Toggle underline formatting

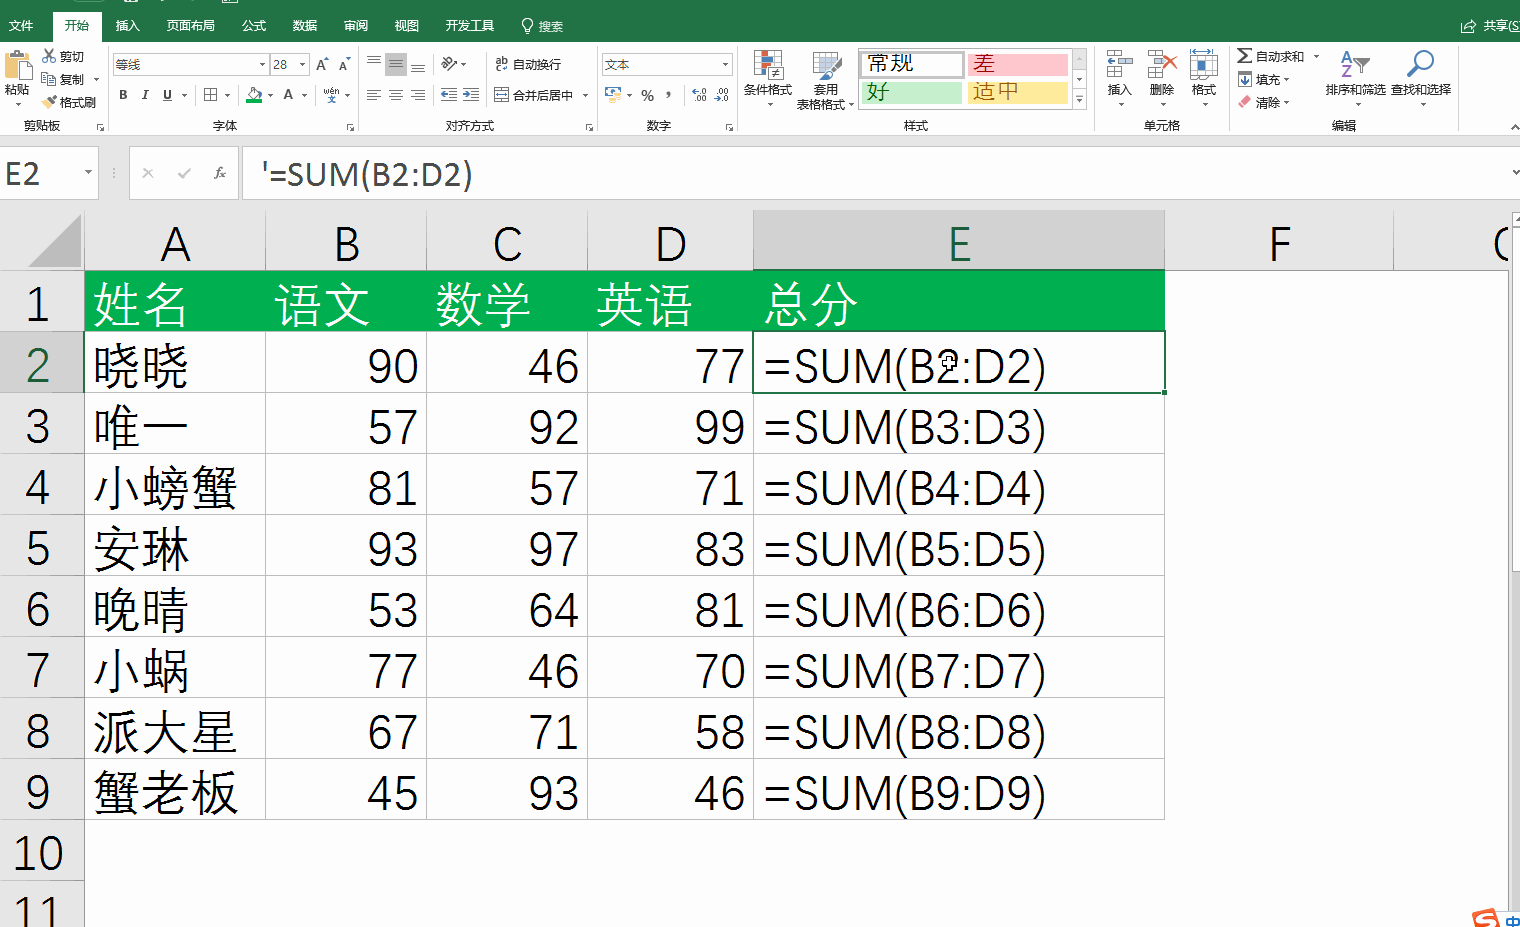coord(167,95)
